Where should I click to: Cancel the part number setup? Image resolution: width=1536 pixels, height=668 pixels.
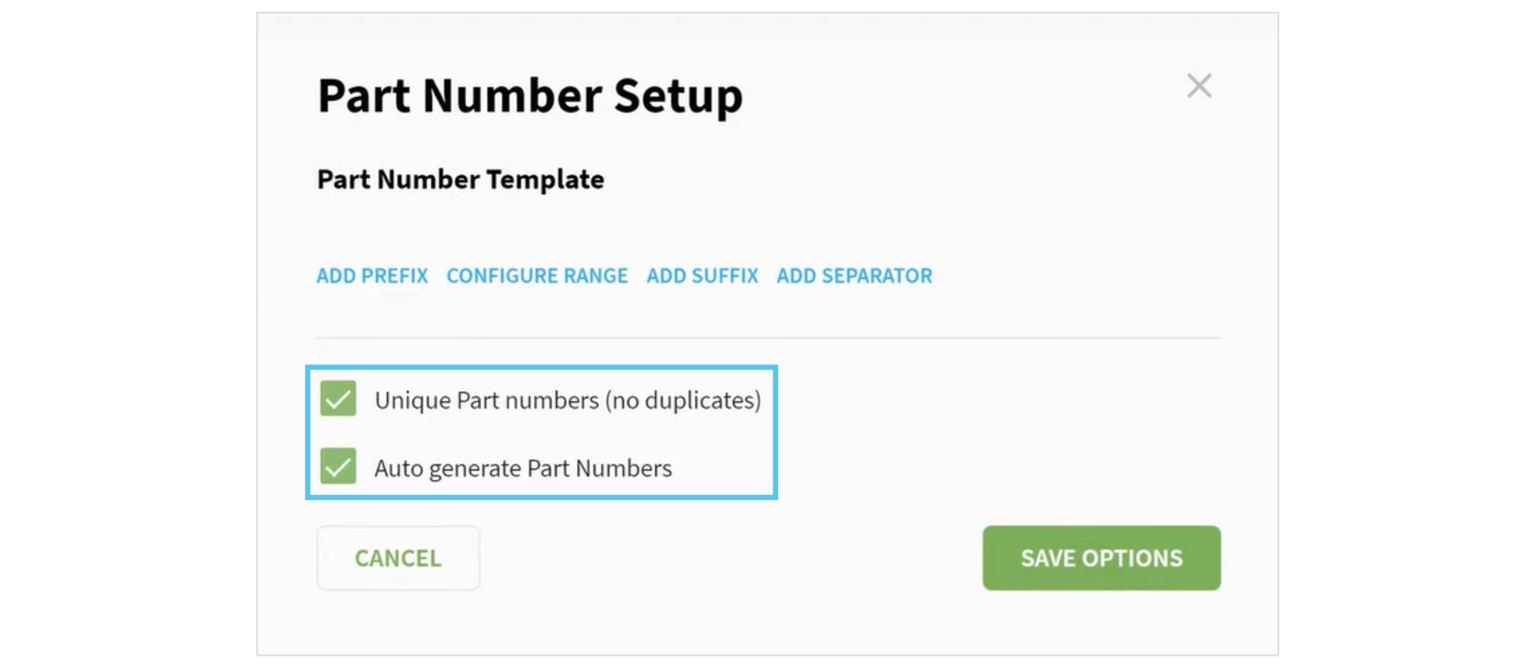(x=397, y=558)
